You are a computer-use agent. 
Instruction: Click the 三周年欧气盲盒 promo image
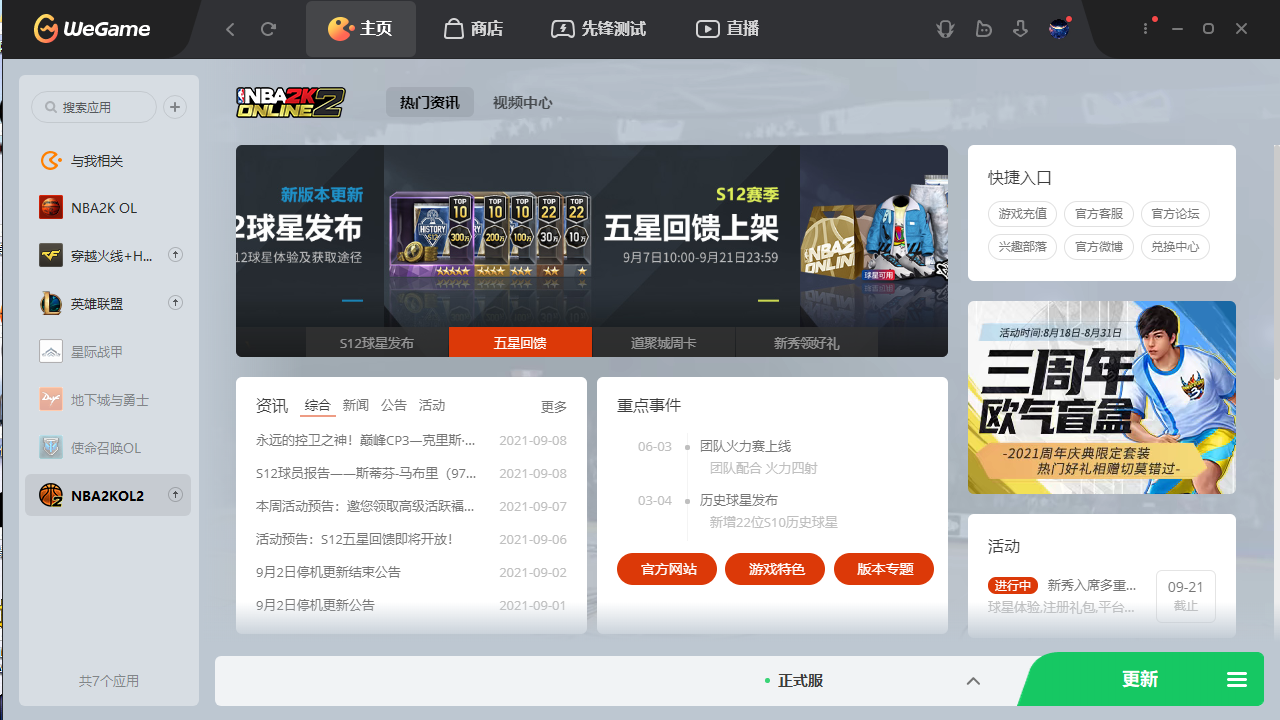coord(1102,397)
